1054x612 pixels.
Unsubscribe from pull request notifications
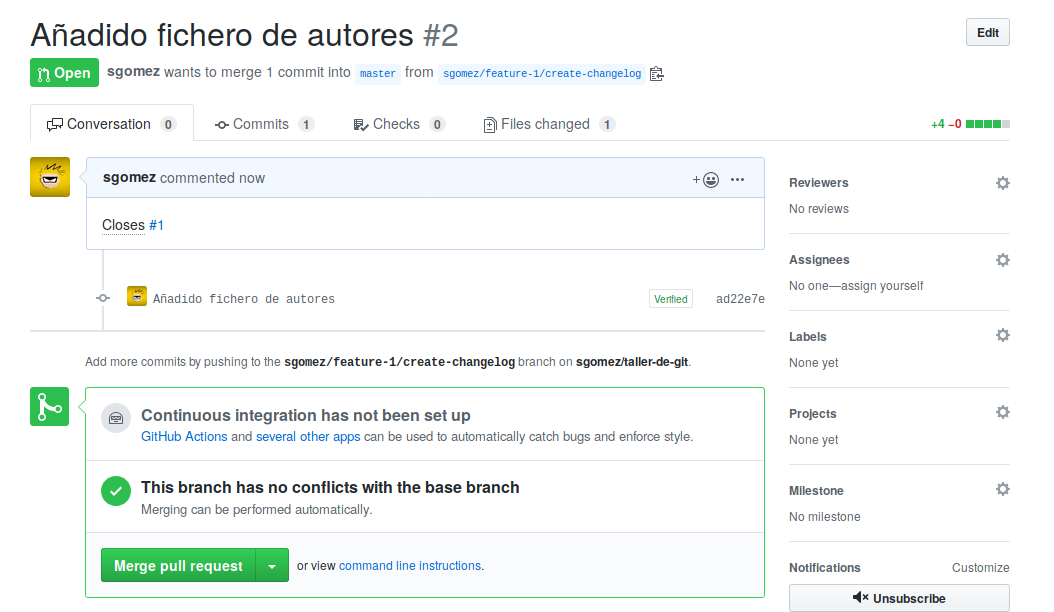[899, 598]
